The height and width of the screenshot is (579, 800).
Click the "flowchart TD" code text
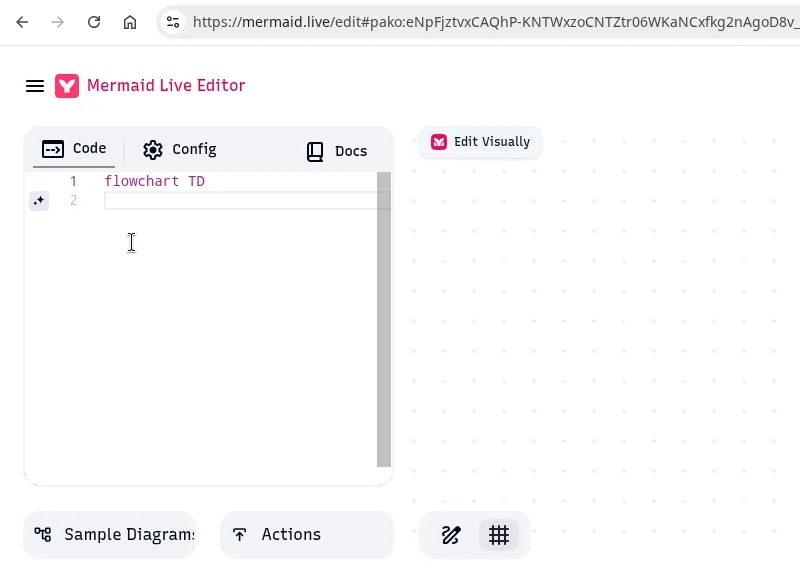(154, 182)
